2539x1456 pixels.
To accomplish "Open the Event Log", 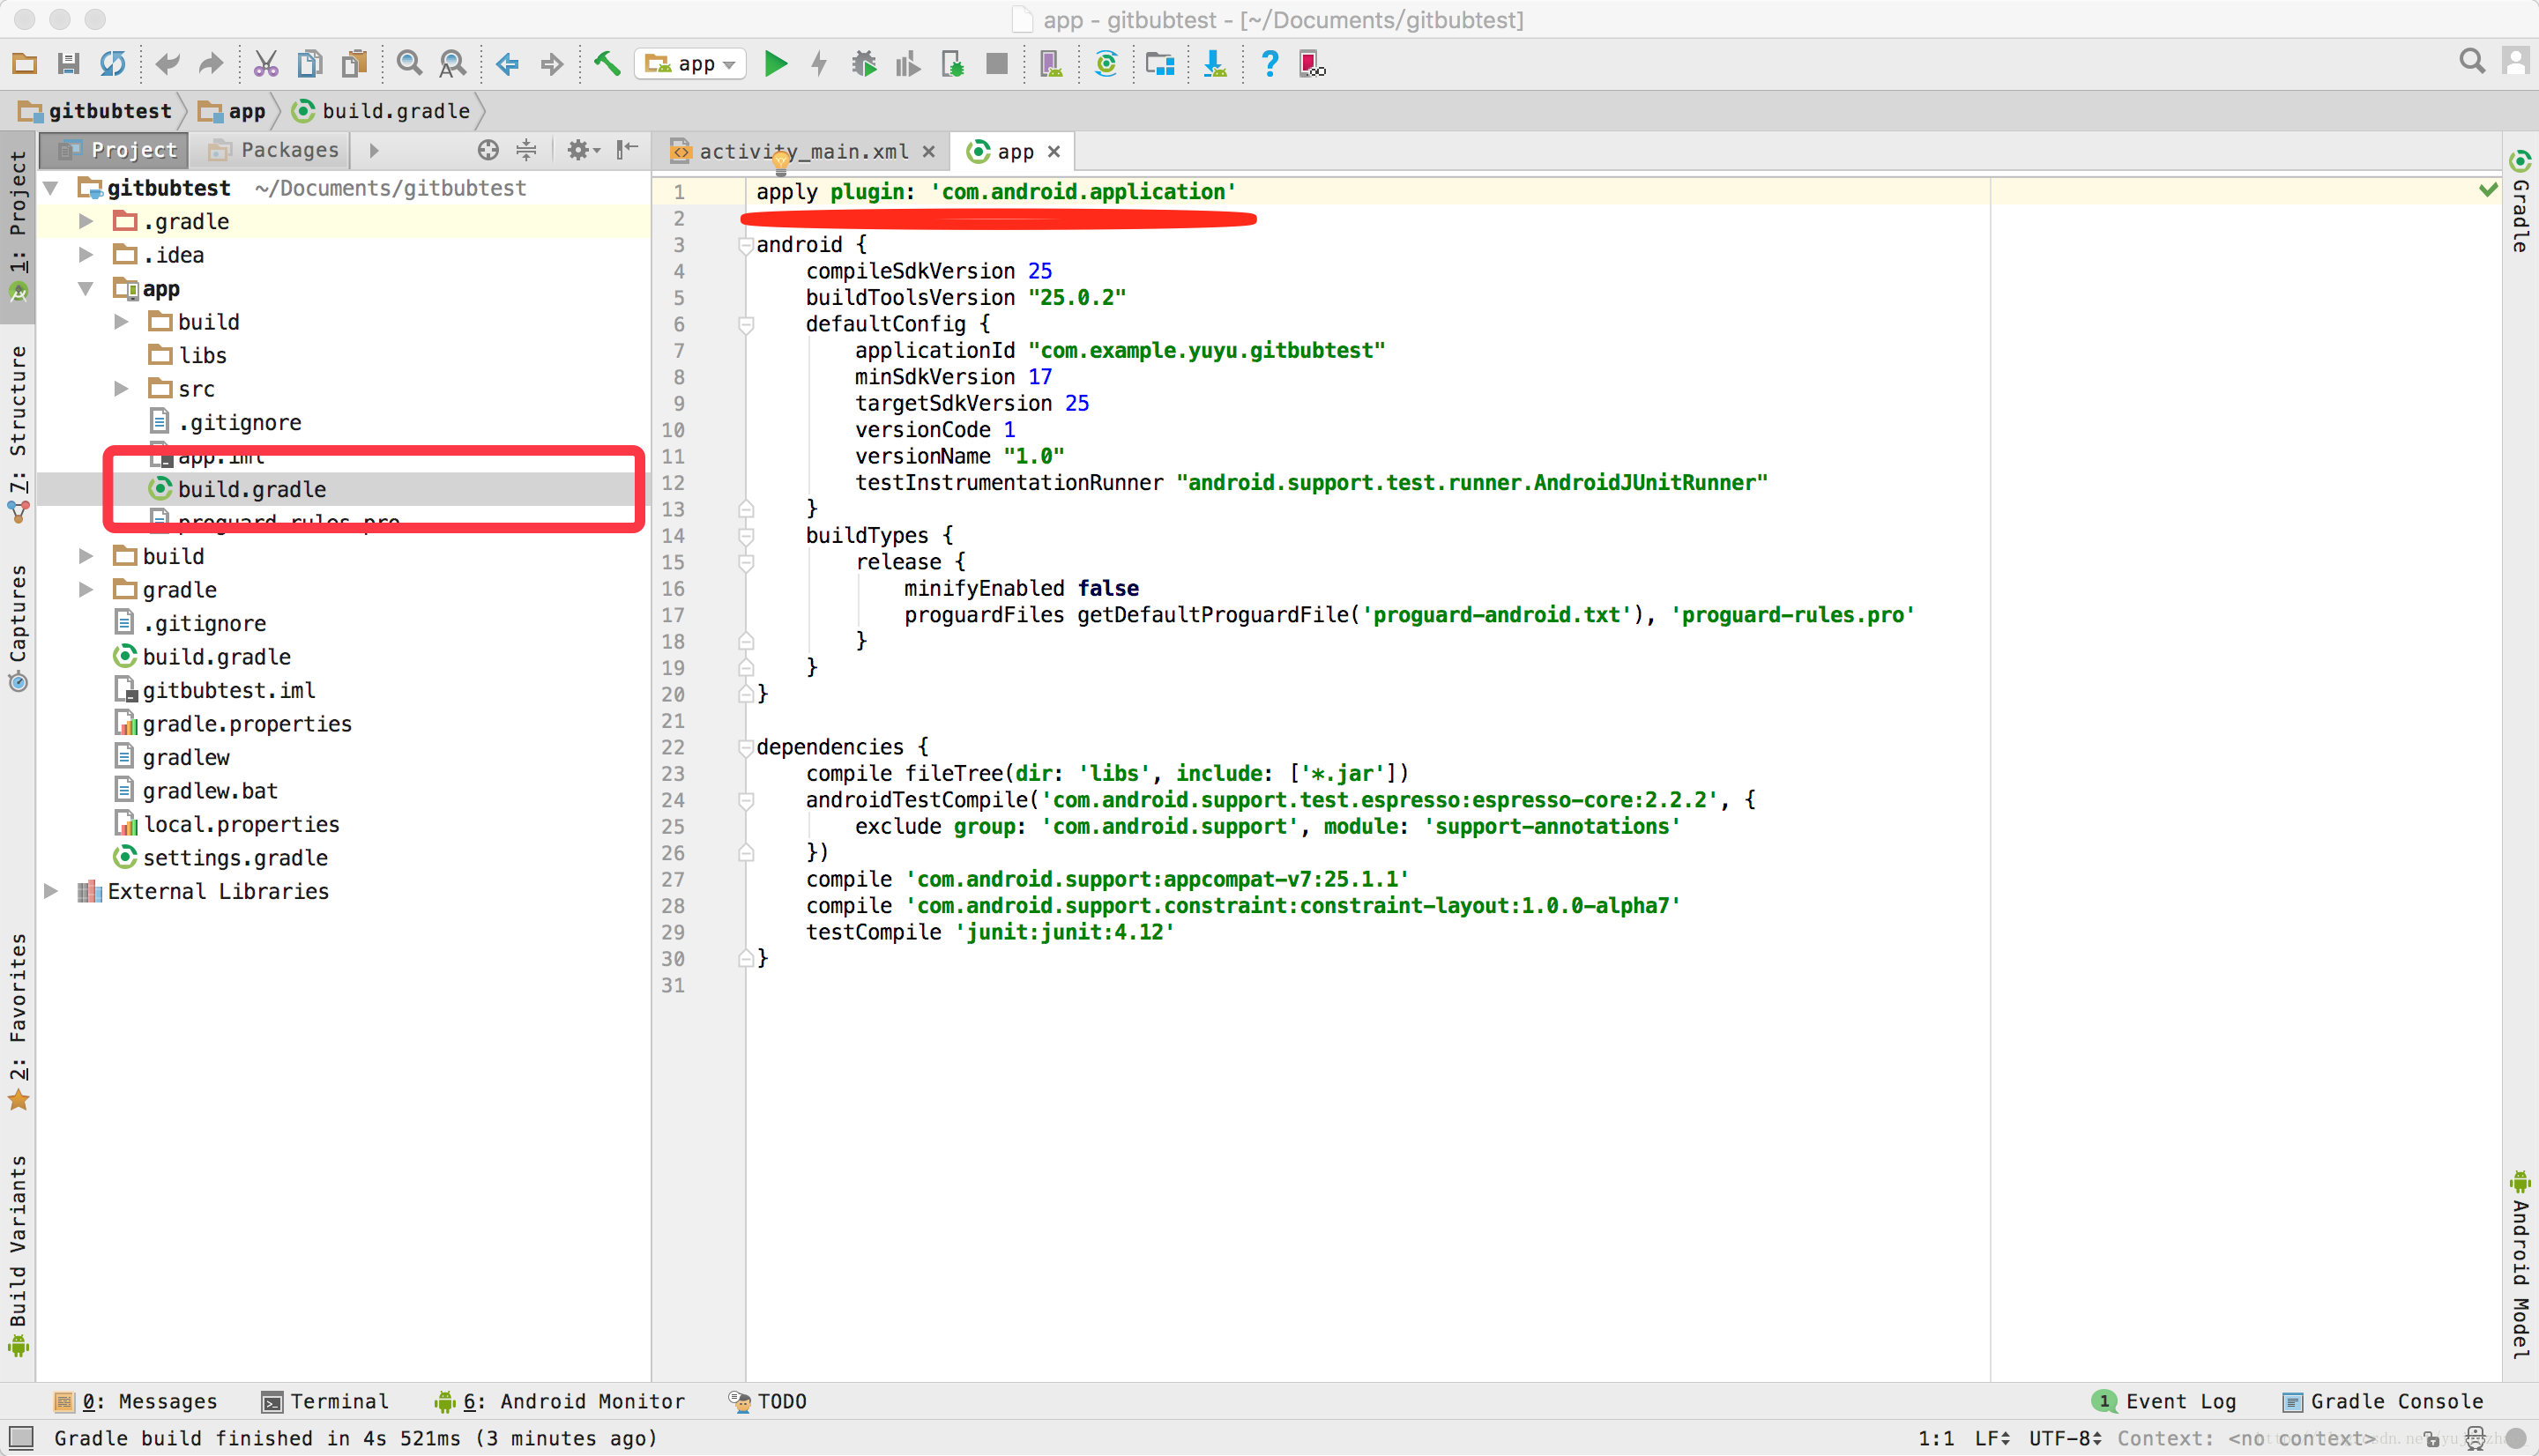I will click(2164, 1402).
